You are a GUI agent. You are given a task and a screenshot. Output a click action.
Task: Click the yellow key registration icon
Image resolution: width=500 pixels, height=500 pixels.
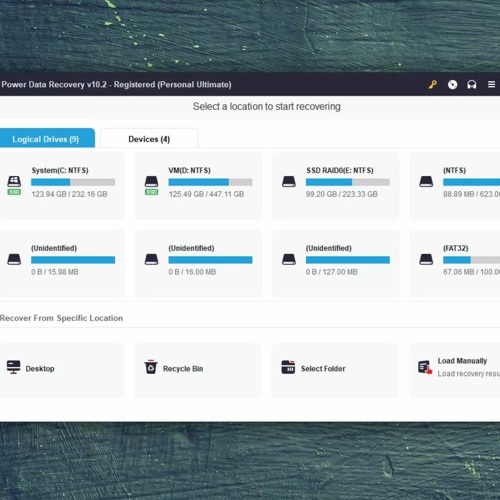point(433,84)
